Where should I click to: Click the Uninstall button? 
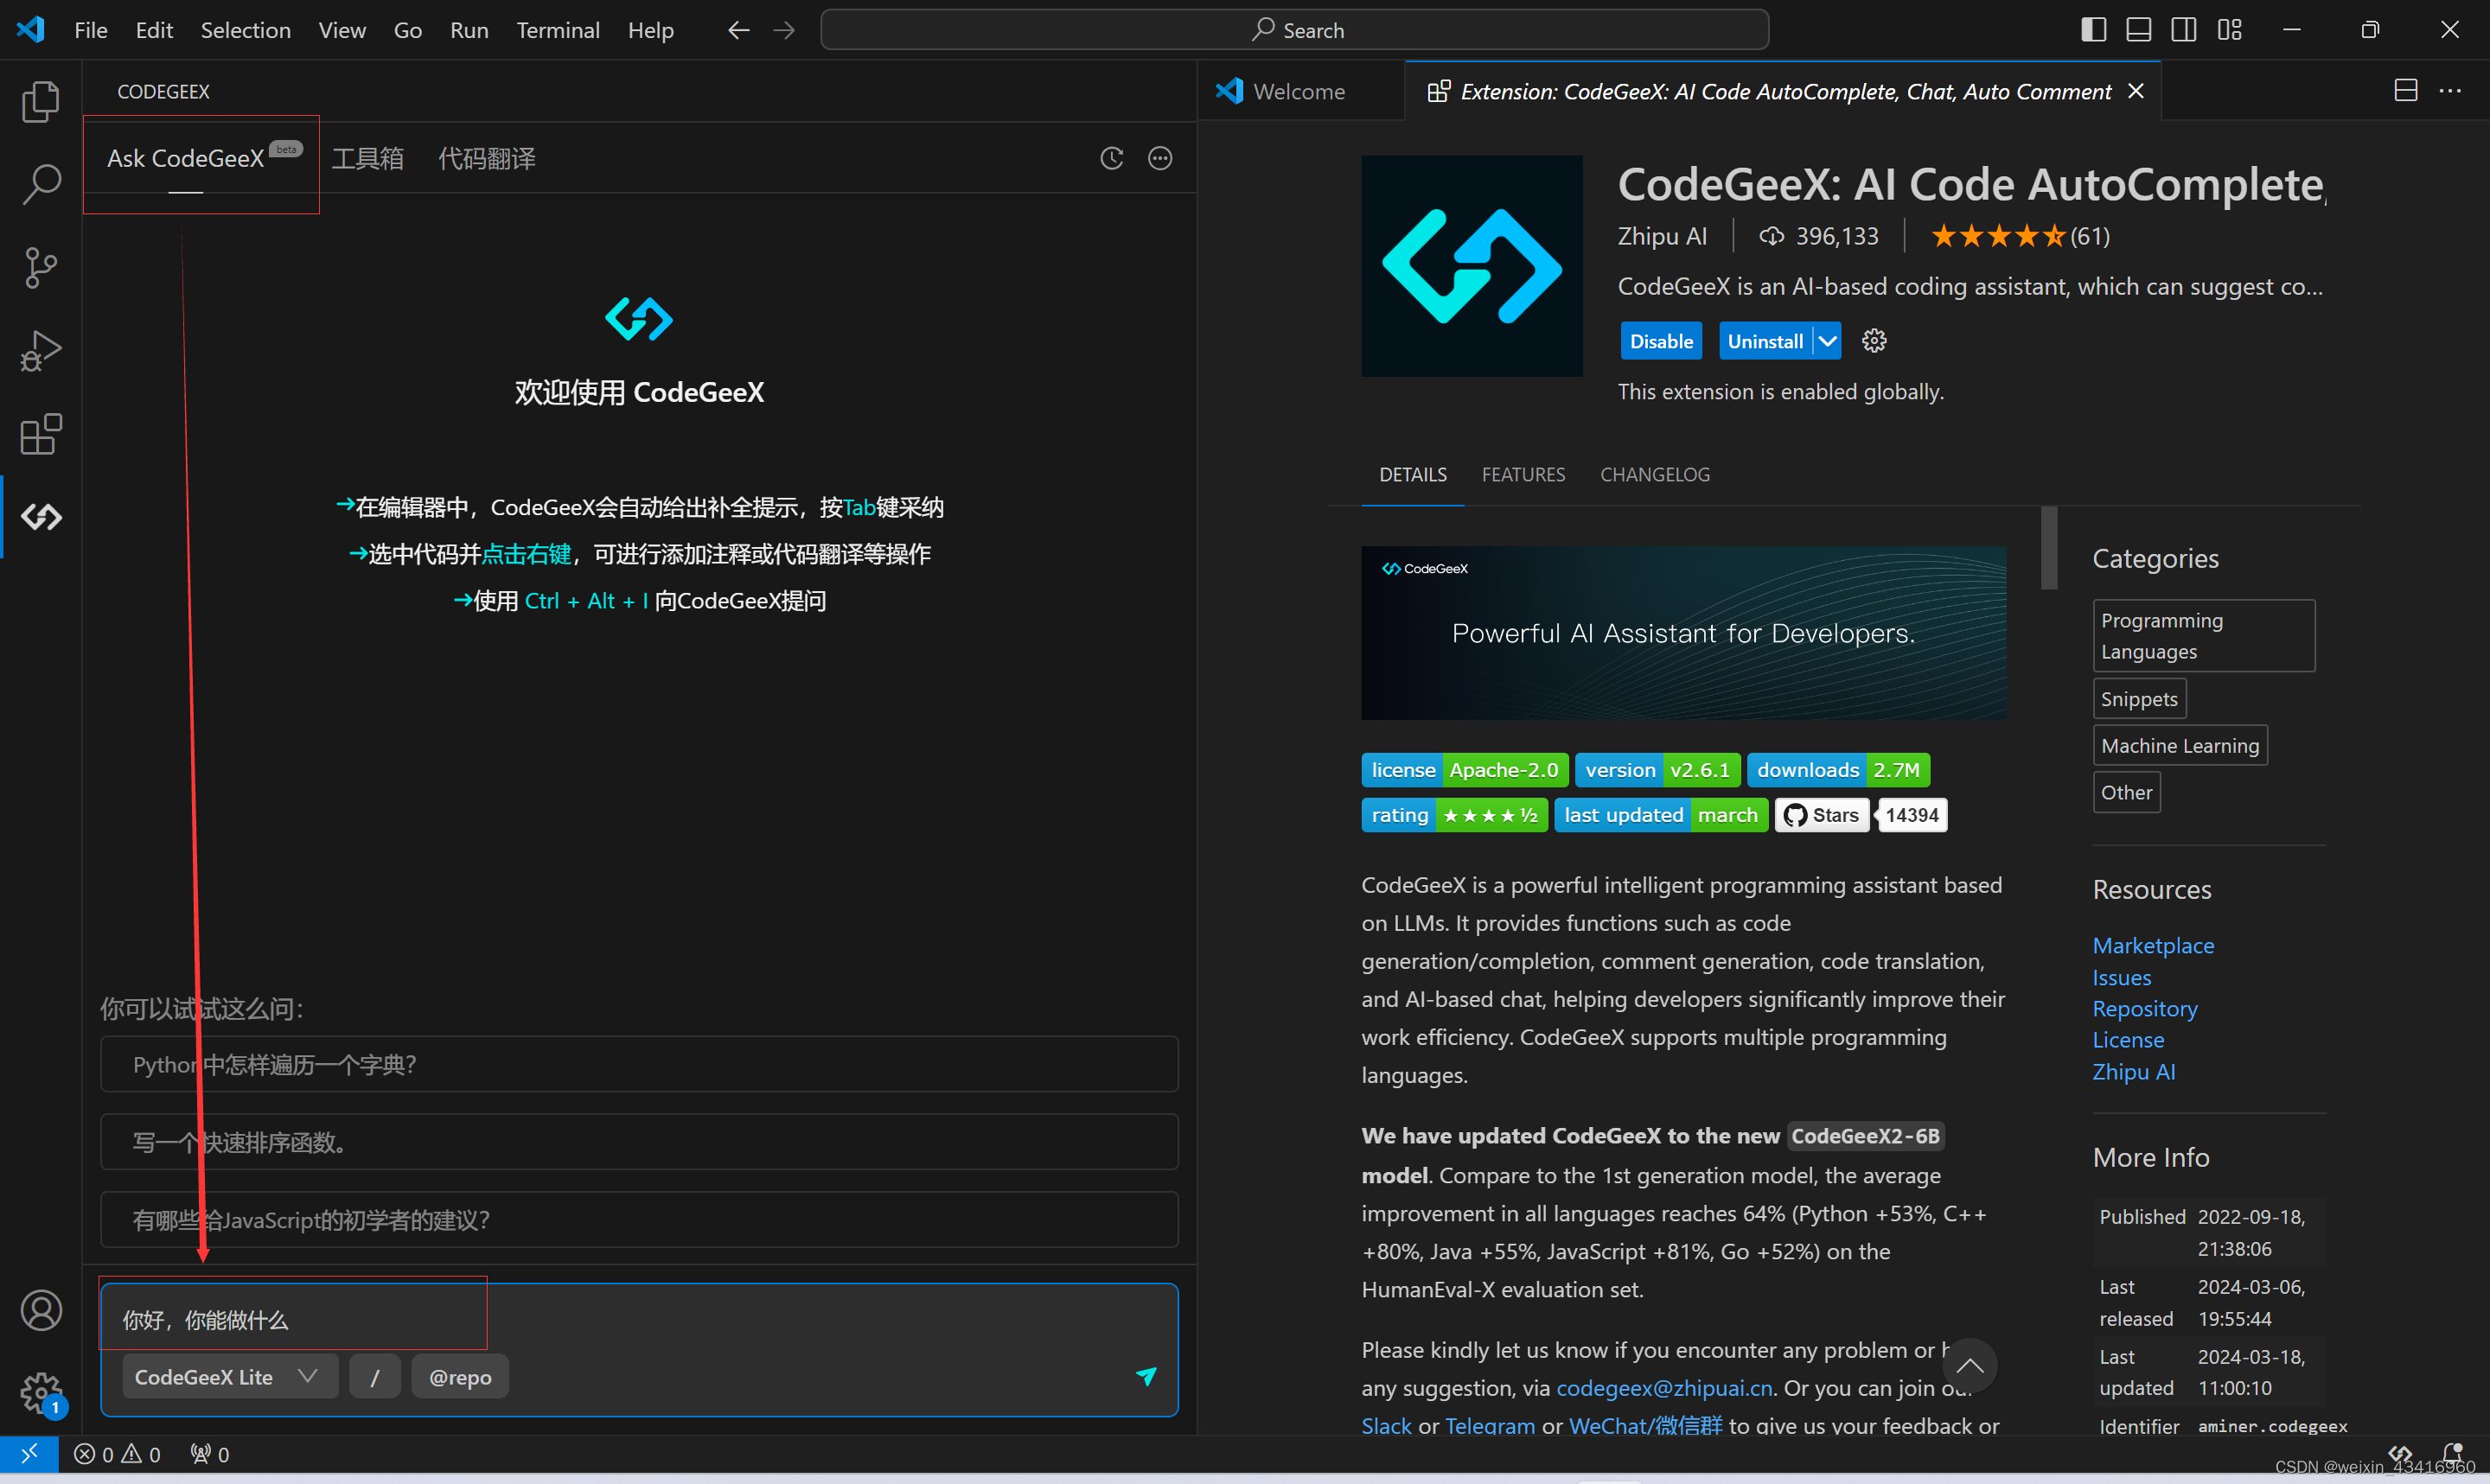point(1765,341)
